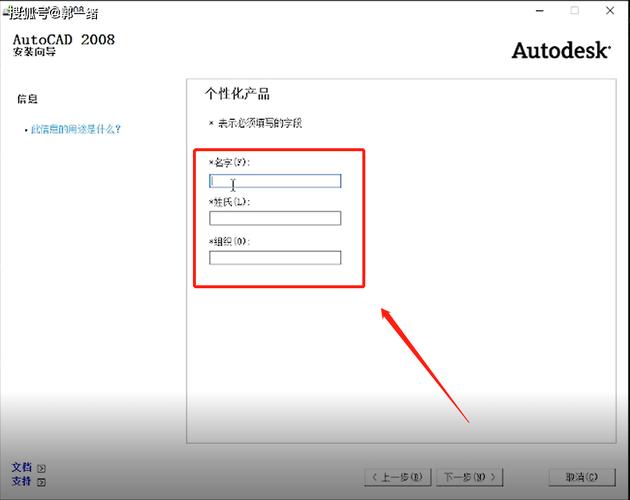Click the 姓氏(L) field label
The width and height of the screenshot is (630, 500).
229,202
